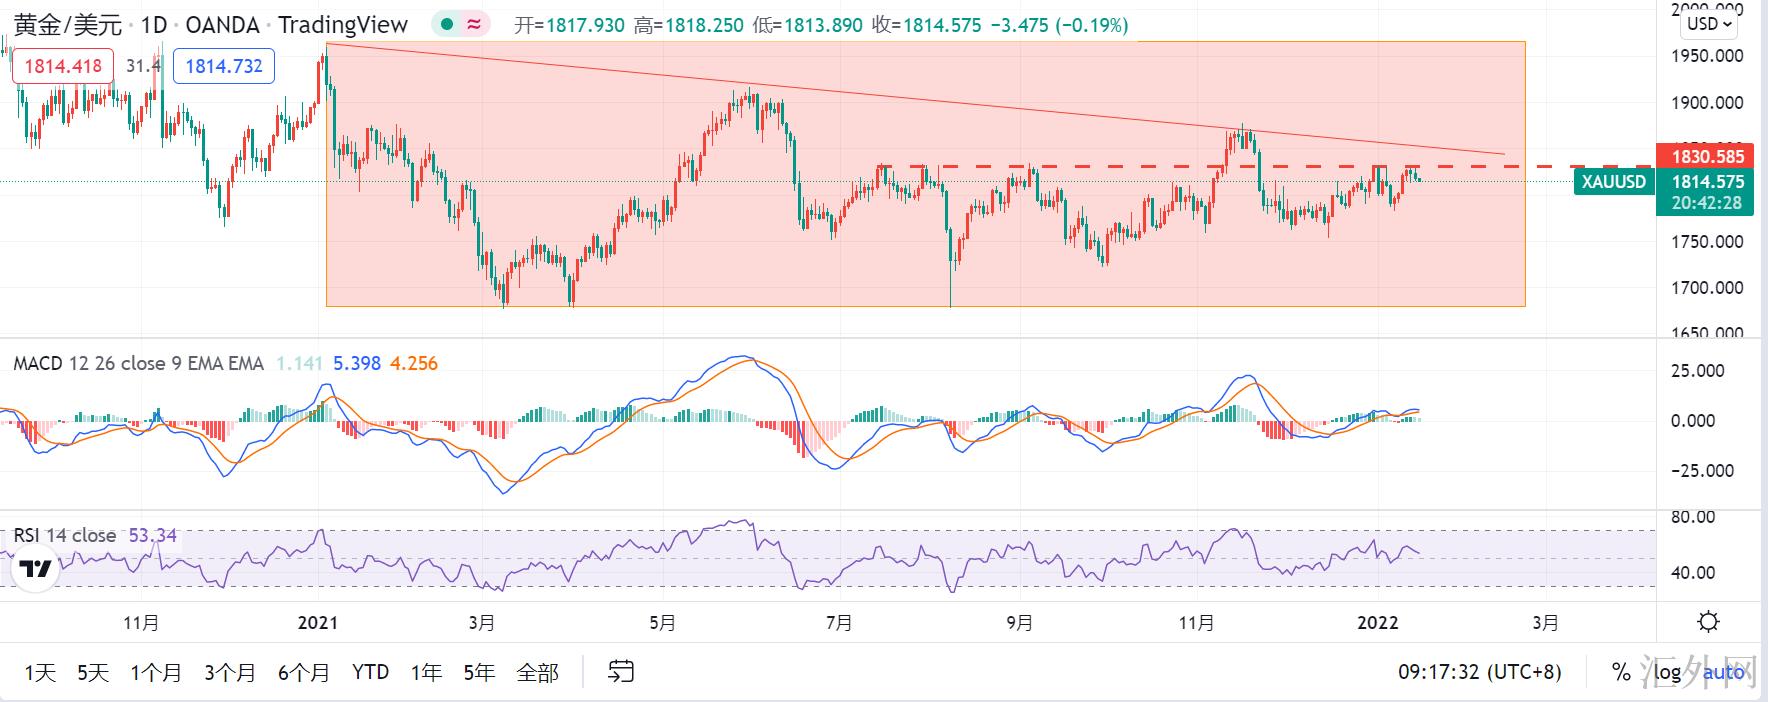Expand the MACD 12 26 indicator legend
This screenshot has width=1768, height=702.
point(138,364)
